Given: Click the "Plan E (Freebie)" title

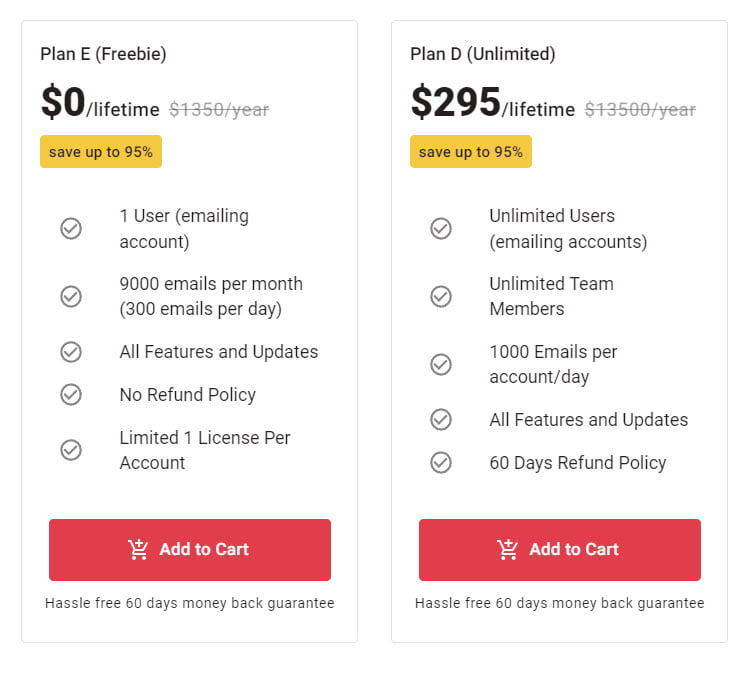Looking at the screenshot, I should click(103, 54).
